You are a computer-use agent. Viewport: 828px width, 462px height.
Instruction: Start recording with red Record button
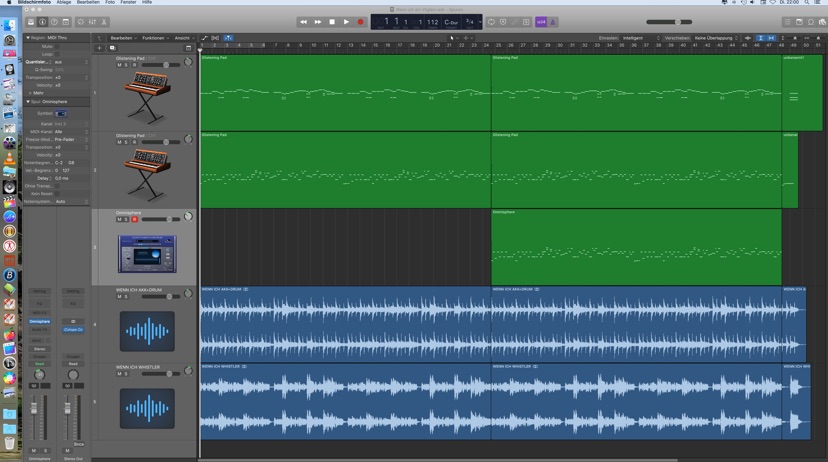click(x=360, y=22)
